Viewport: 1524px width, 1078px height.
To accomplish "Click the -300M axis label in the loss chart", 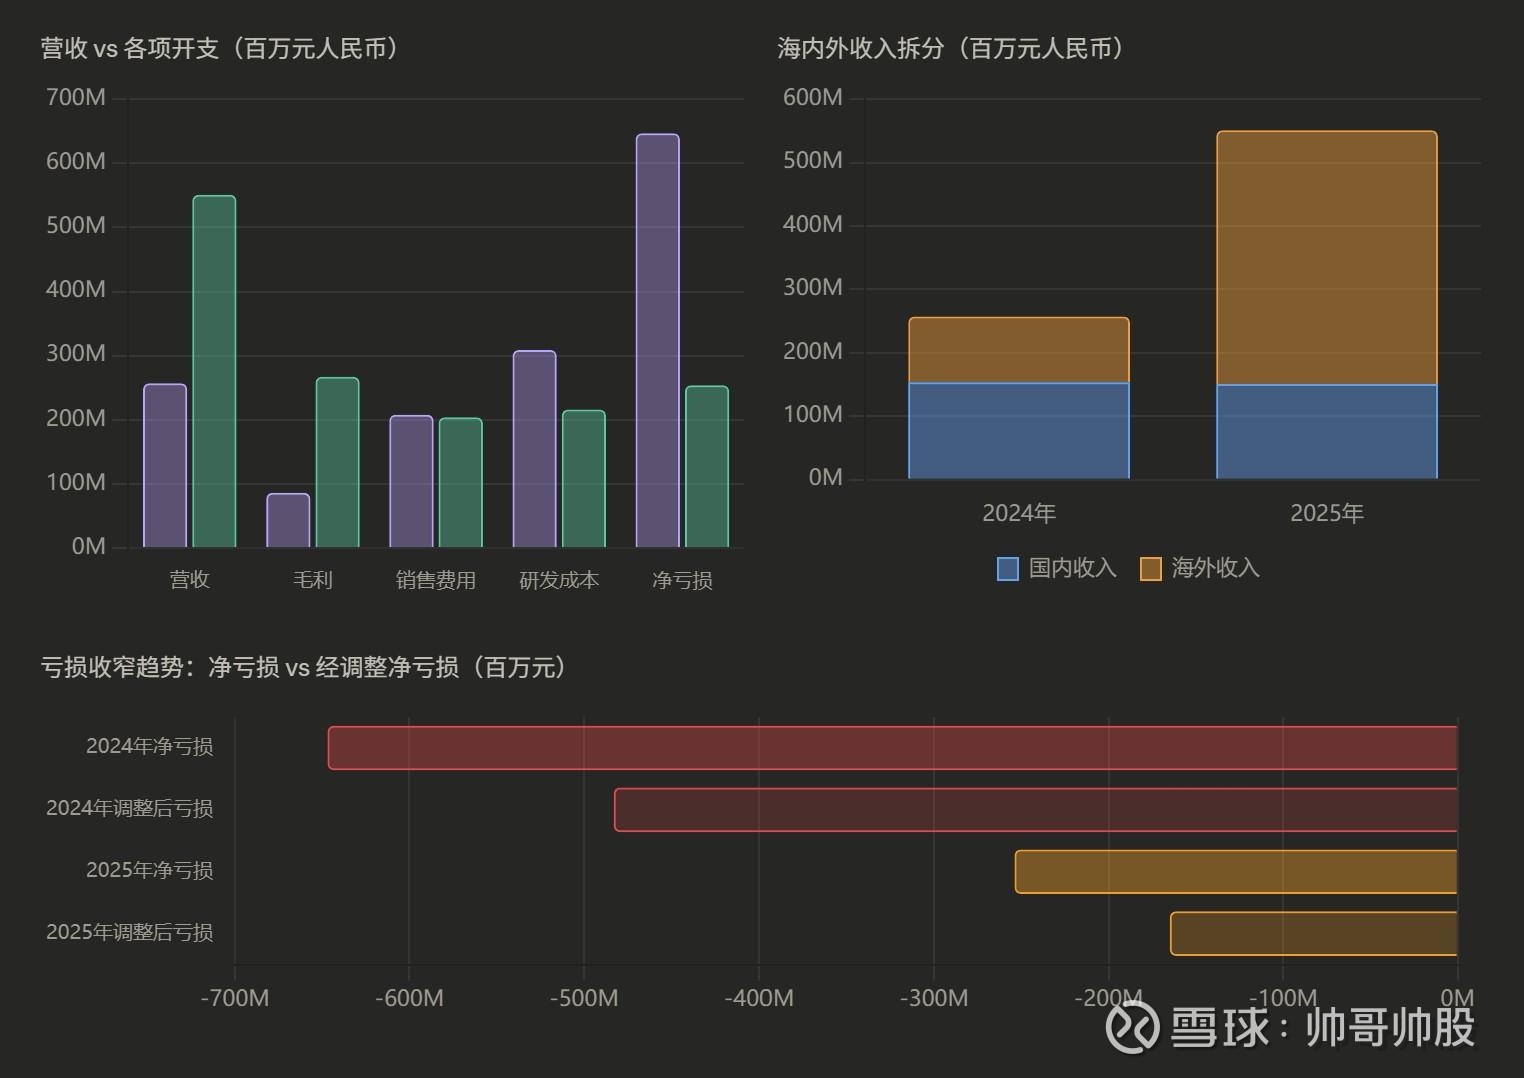I will (x=934, y=998).
